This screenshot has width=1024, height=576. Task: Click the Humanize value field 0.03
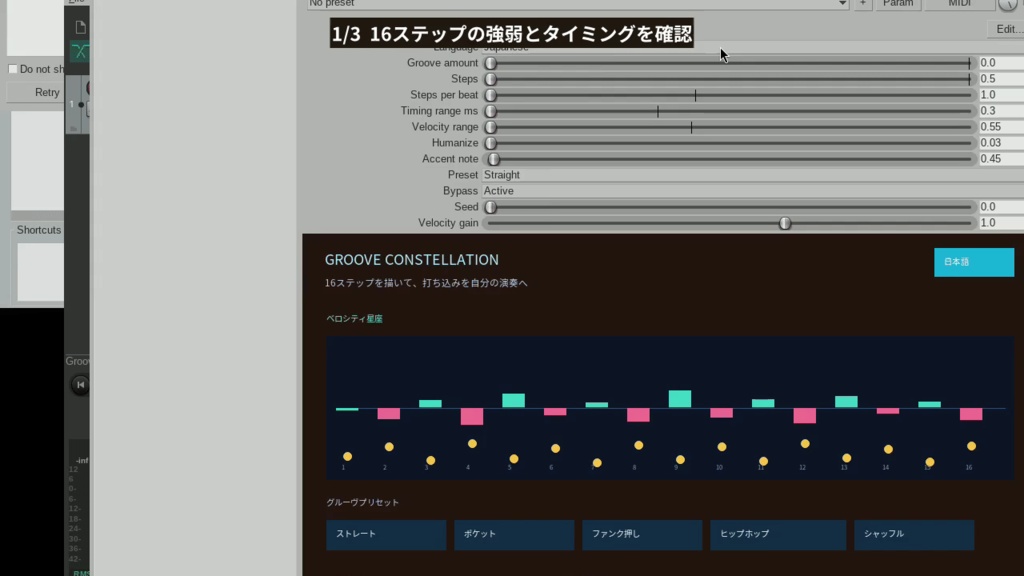pos(1001,143)
